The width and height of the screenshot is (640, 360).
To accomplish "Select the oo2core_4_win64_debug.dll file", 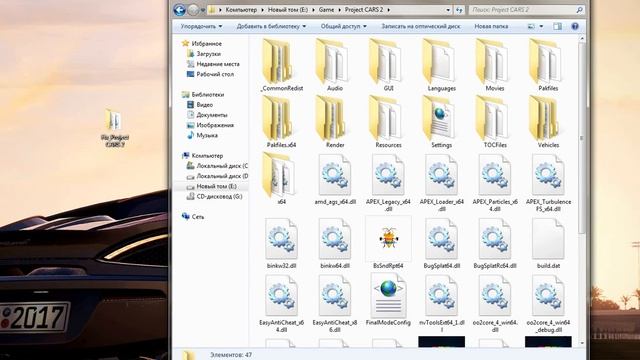I will coord(548,303).
